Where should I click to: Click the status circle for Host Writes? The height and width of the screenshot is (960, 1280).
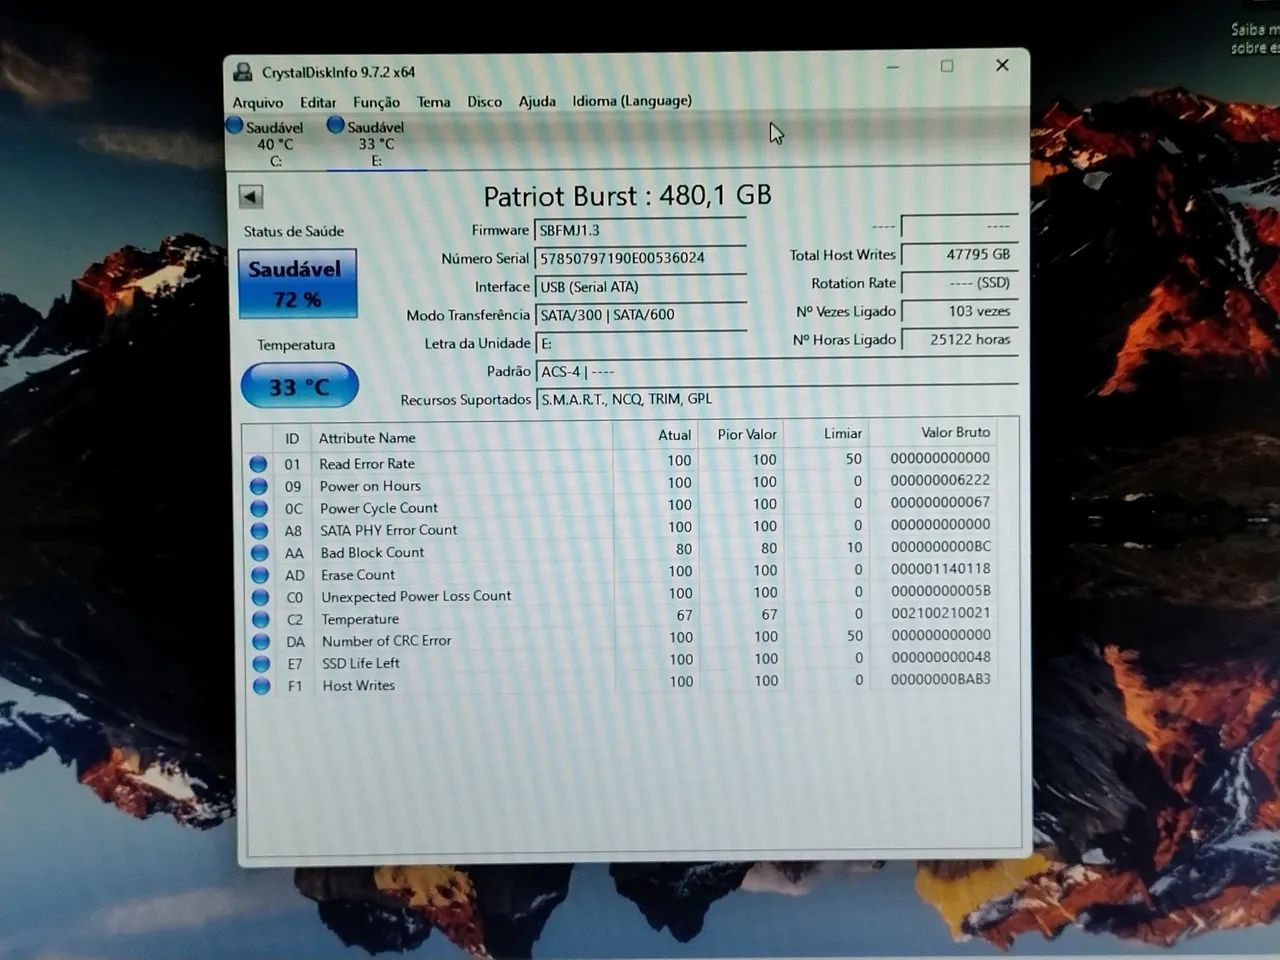(261, 686)
